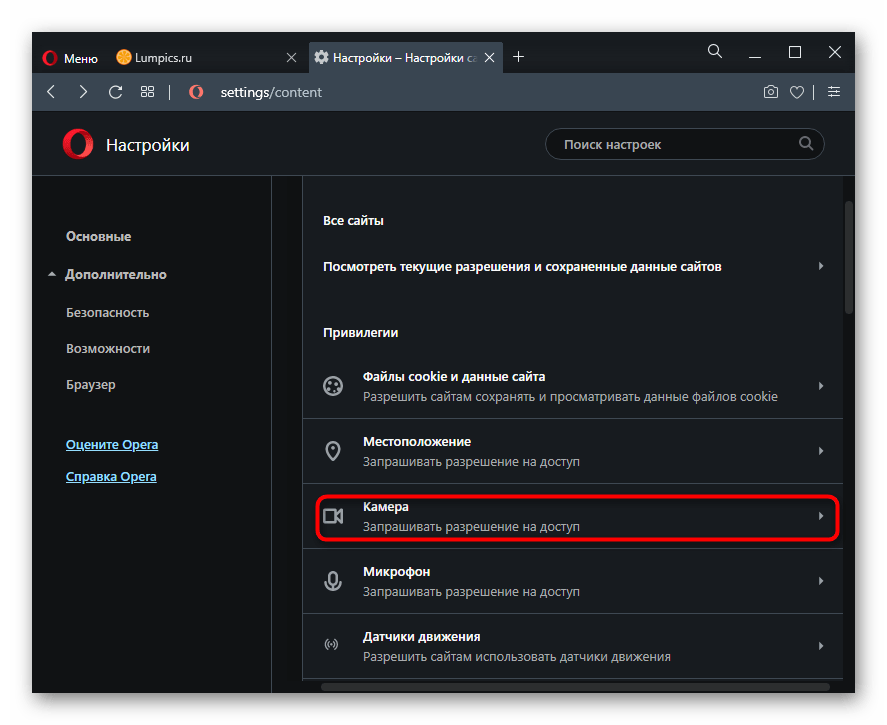The height and width of the screenshot is (725, 887).
Task: Open a new tab with plus button
Action: (518, 57)
